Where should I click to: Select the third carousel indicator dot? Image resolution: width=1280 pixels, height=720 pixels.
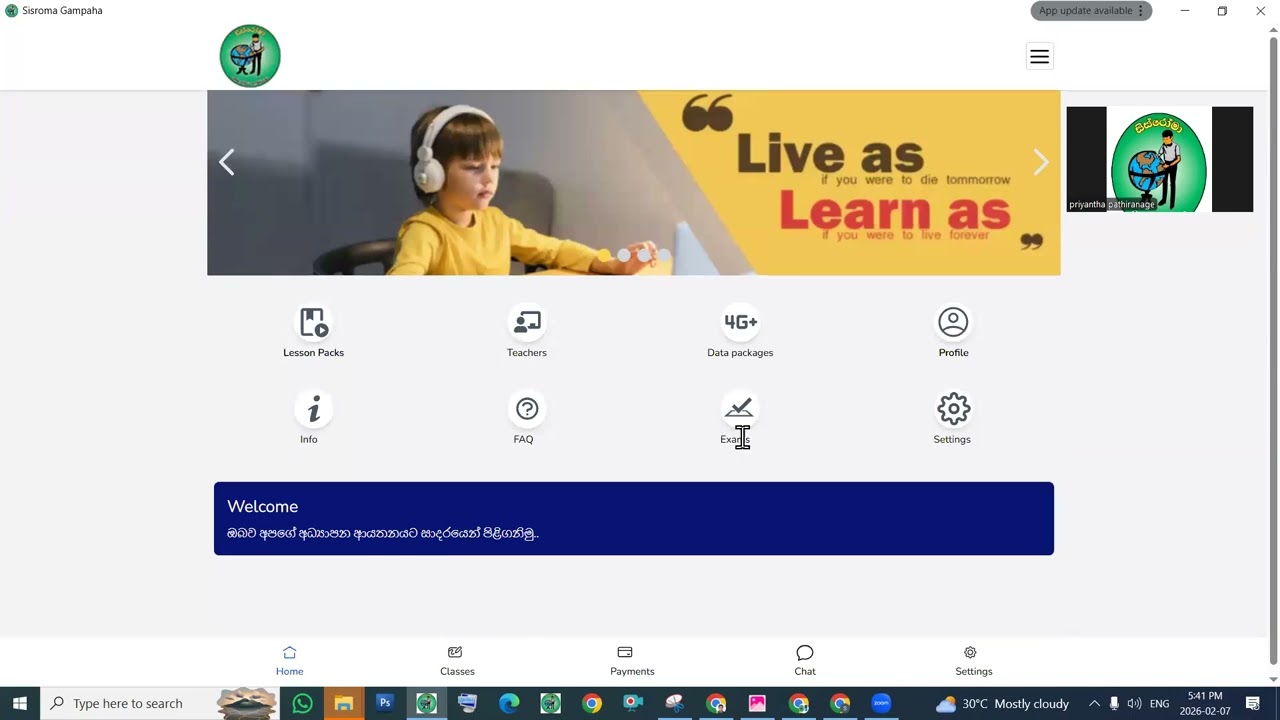(x=644, y=256)
